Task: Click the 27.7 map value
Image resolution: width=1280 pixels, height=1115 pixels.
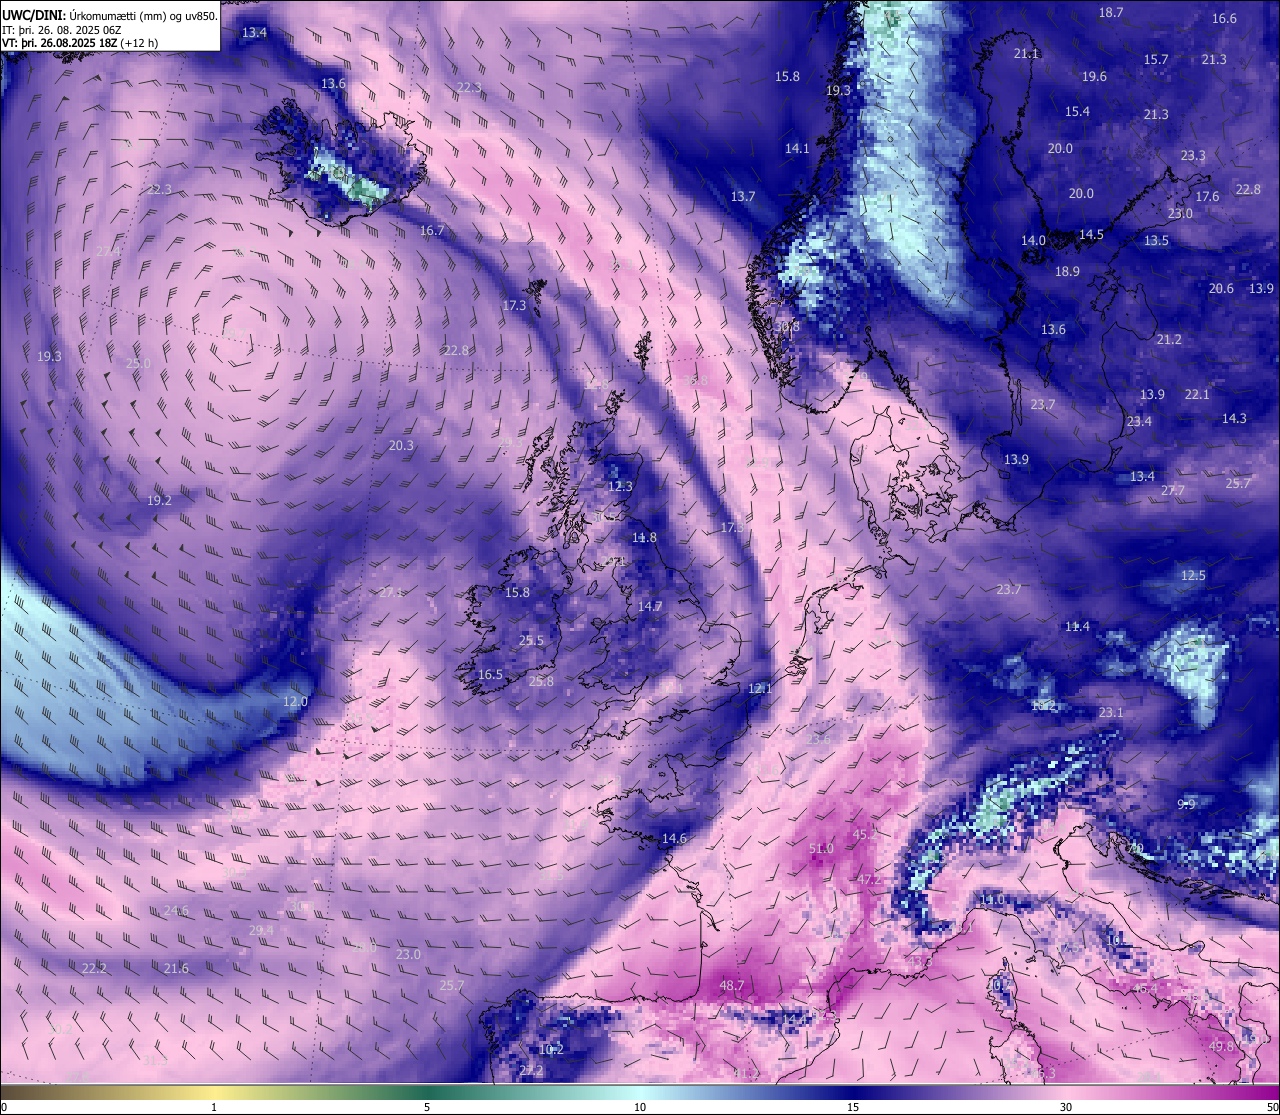Action: click(1173, 491)
